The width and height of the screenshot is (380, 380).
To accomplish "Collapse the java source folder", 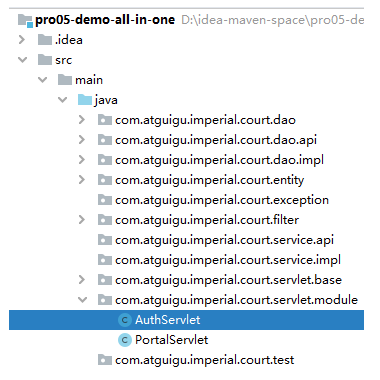I will (62, 100).
